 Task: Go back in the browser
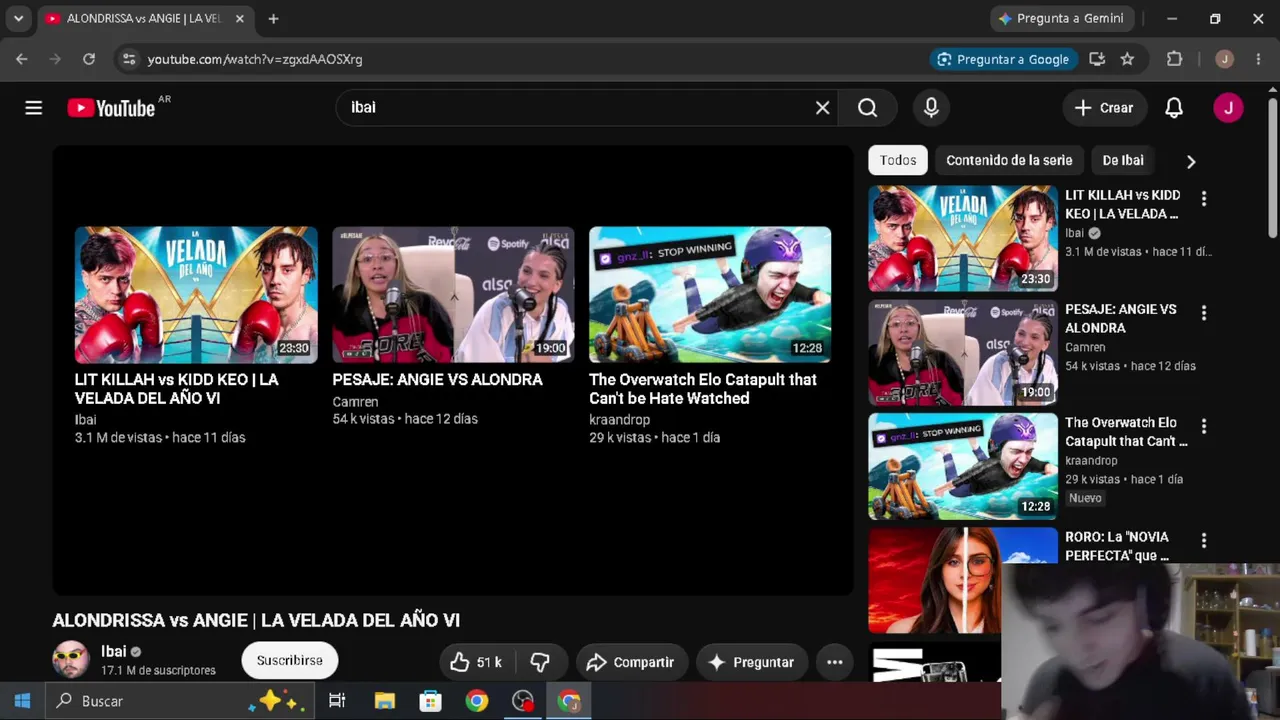tap(22, 59)
